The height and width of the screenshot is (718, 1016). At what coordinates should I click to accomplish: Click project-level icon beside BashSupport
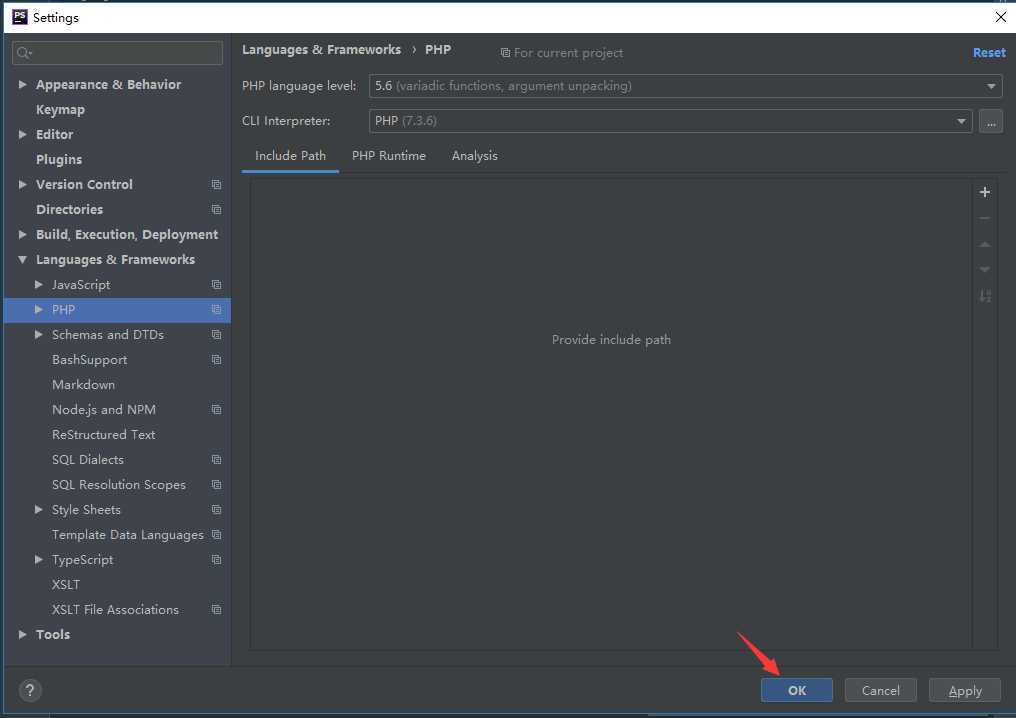(216, 360)
